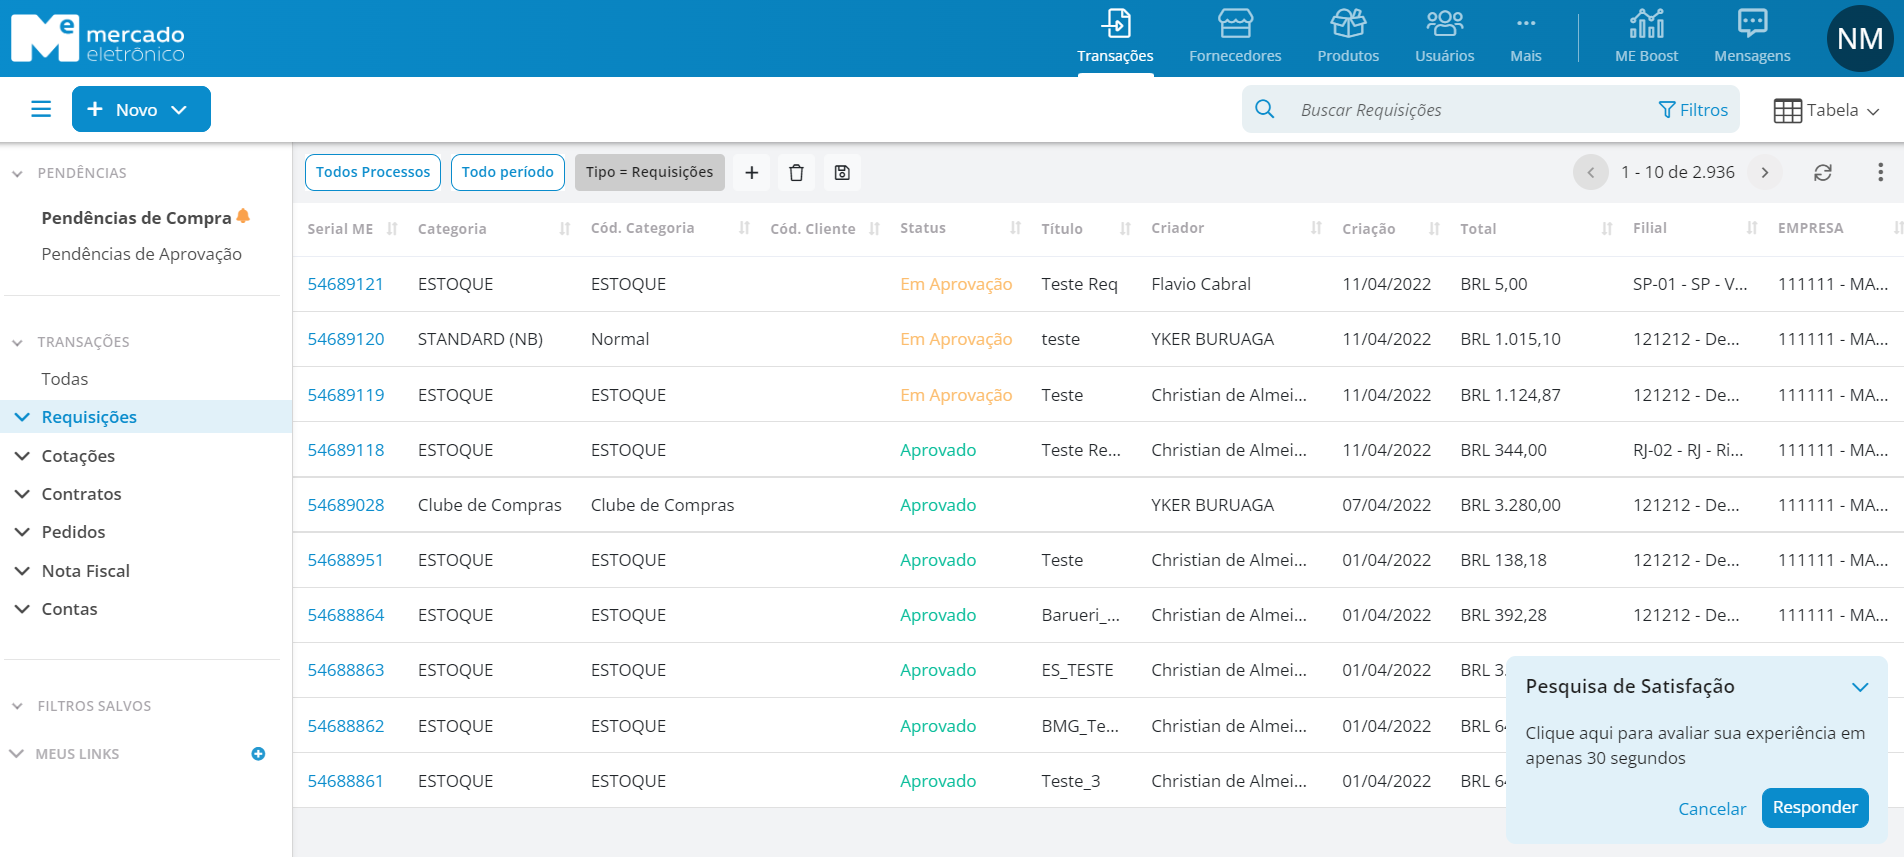Image resolution: width=1904 pixels, height=857 pixels.
Task: Add a new link in Meus Links
Action: [x=258, y=754]
